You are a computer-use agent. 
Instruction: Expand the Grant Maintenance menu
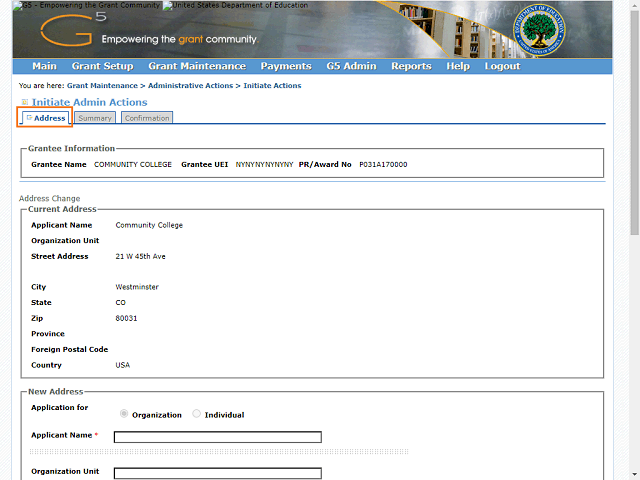click(x=196, y=67)
